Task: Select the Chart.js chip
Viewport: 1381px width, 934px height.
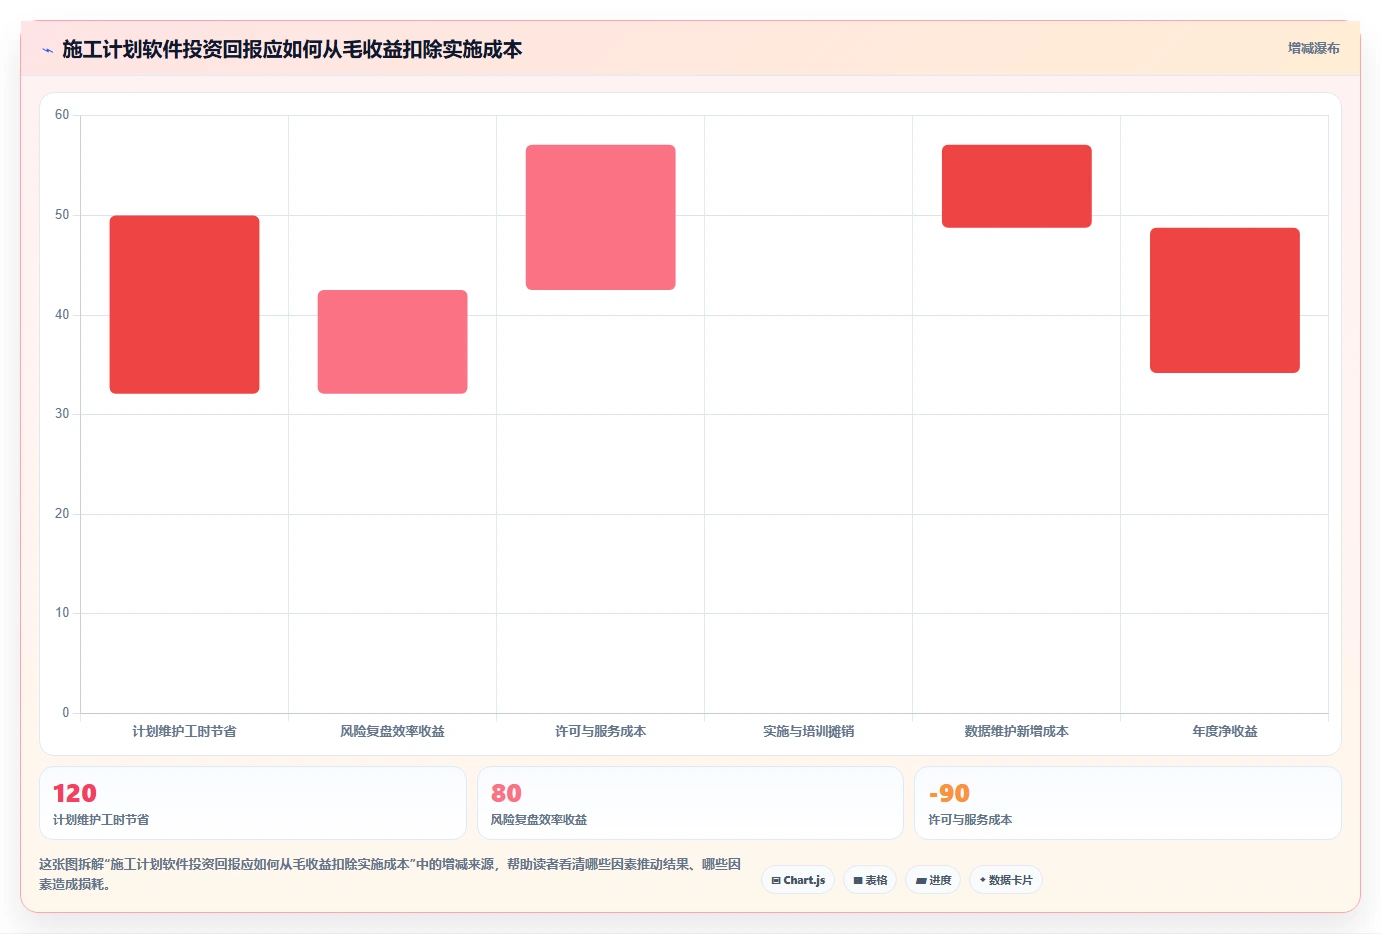Action: [x=798, y=880]
